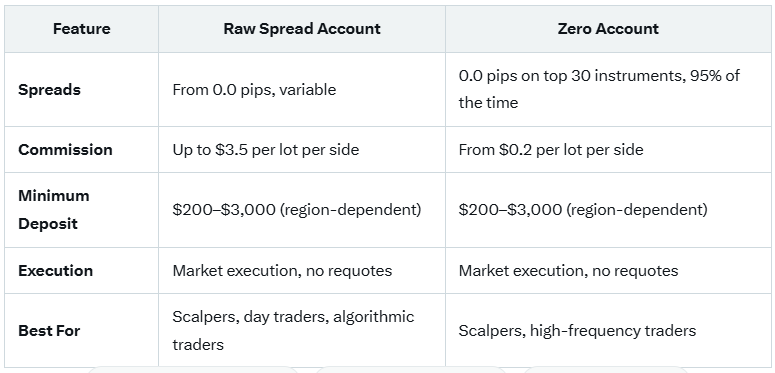775x373 pixels.
Task: Select 'From $0.2 per lot per side'
Action: (551, 150)
